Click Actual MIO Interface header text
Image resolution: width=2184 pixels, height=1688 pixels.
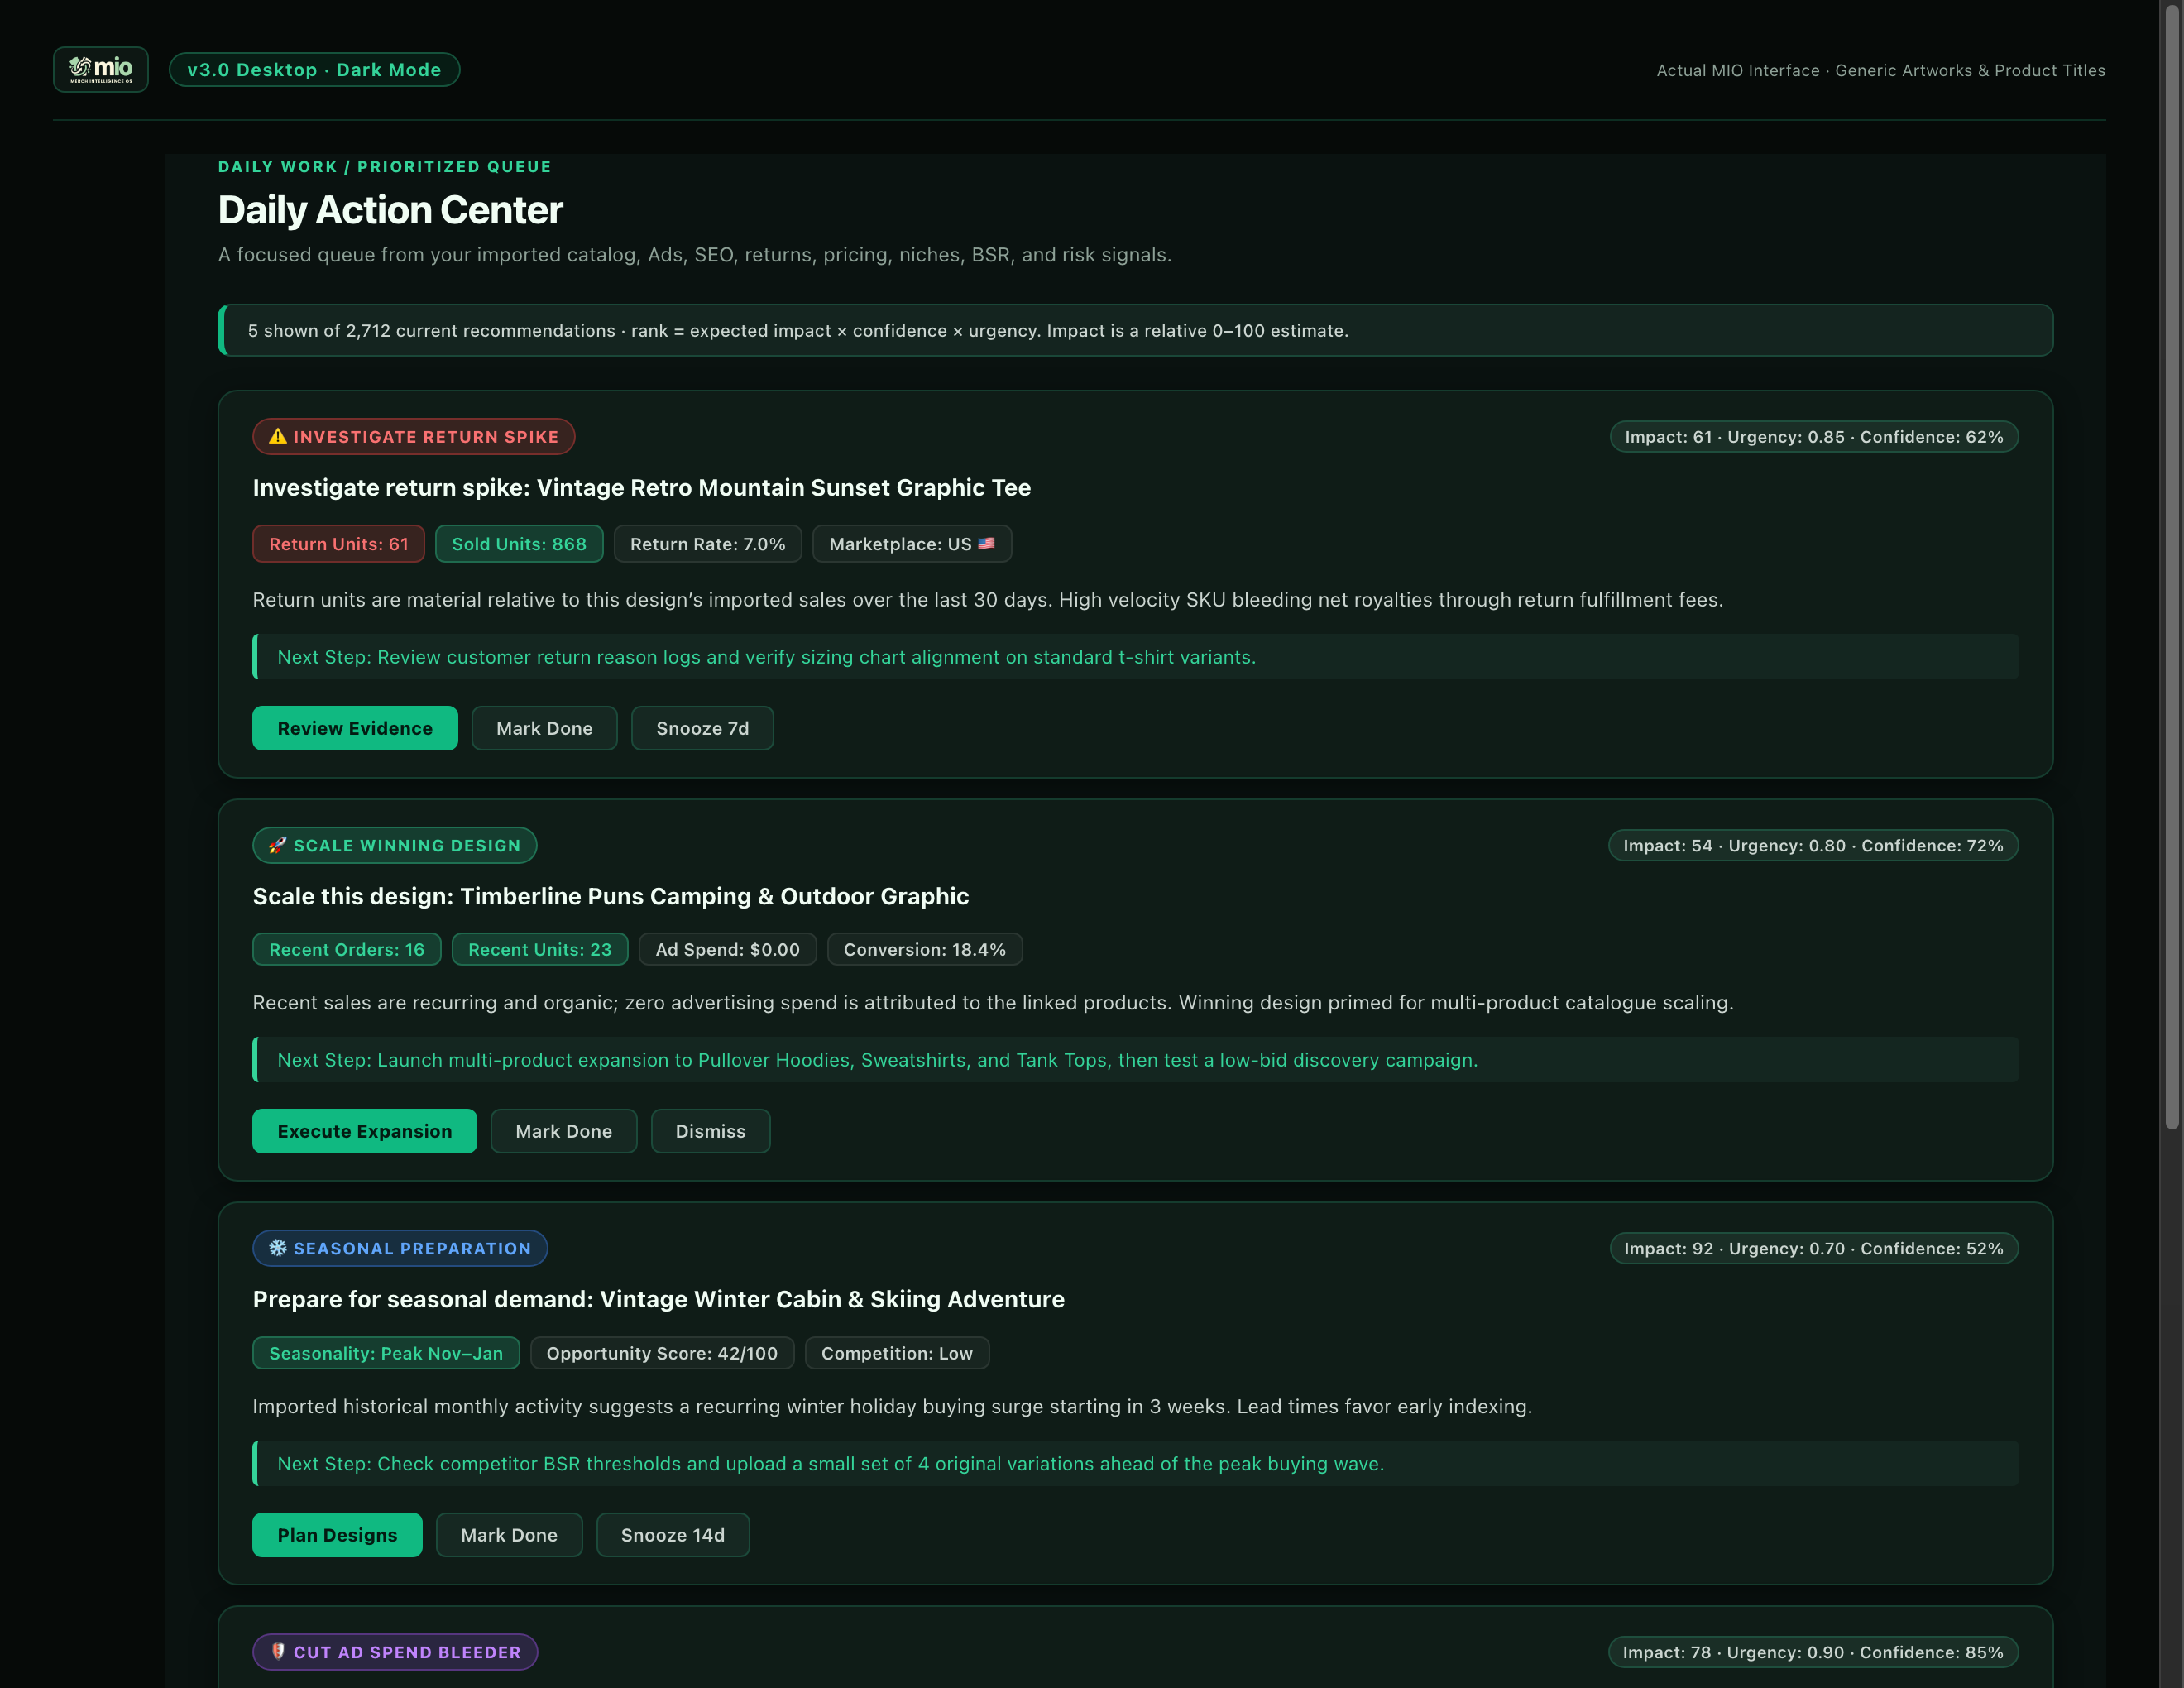[1880, 70]
